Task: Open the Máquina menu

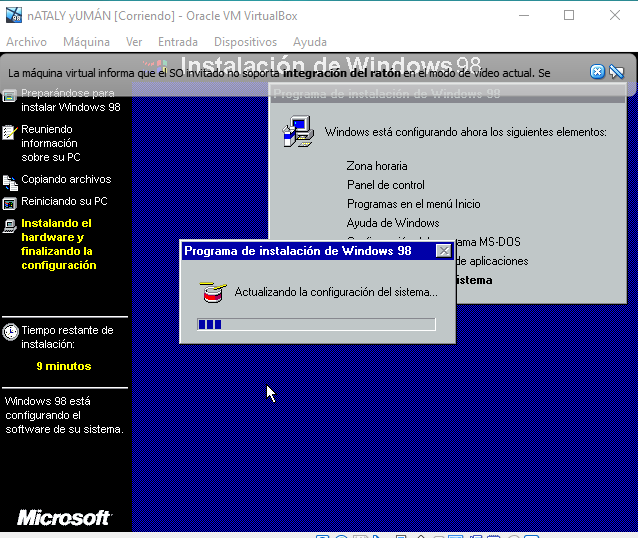Action: pyautogui.click(x=86, y=42)
